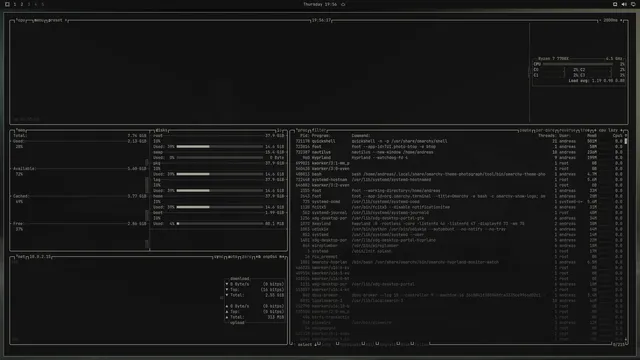Select the nautilus process row
The height and width of the screenshot is (360, 640).
pyautogui.click(x=459, y=152)
